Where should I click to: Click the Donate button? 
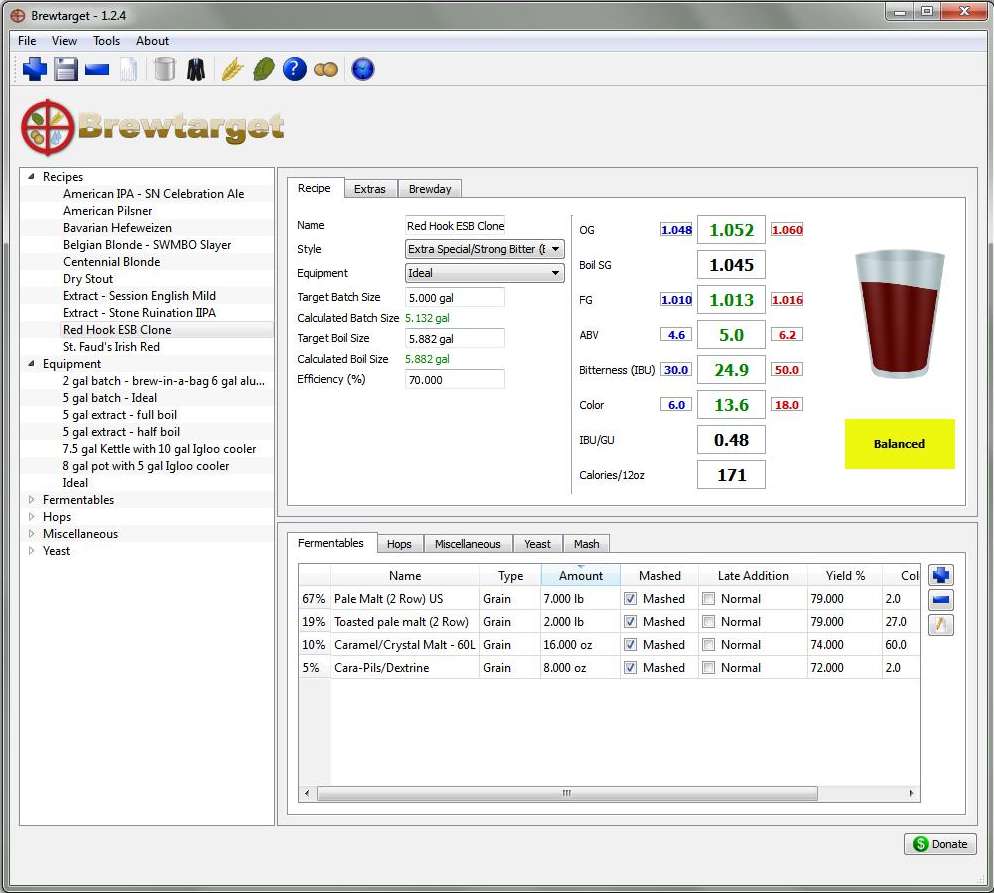click(940, 844)
